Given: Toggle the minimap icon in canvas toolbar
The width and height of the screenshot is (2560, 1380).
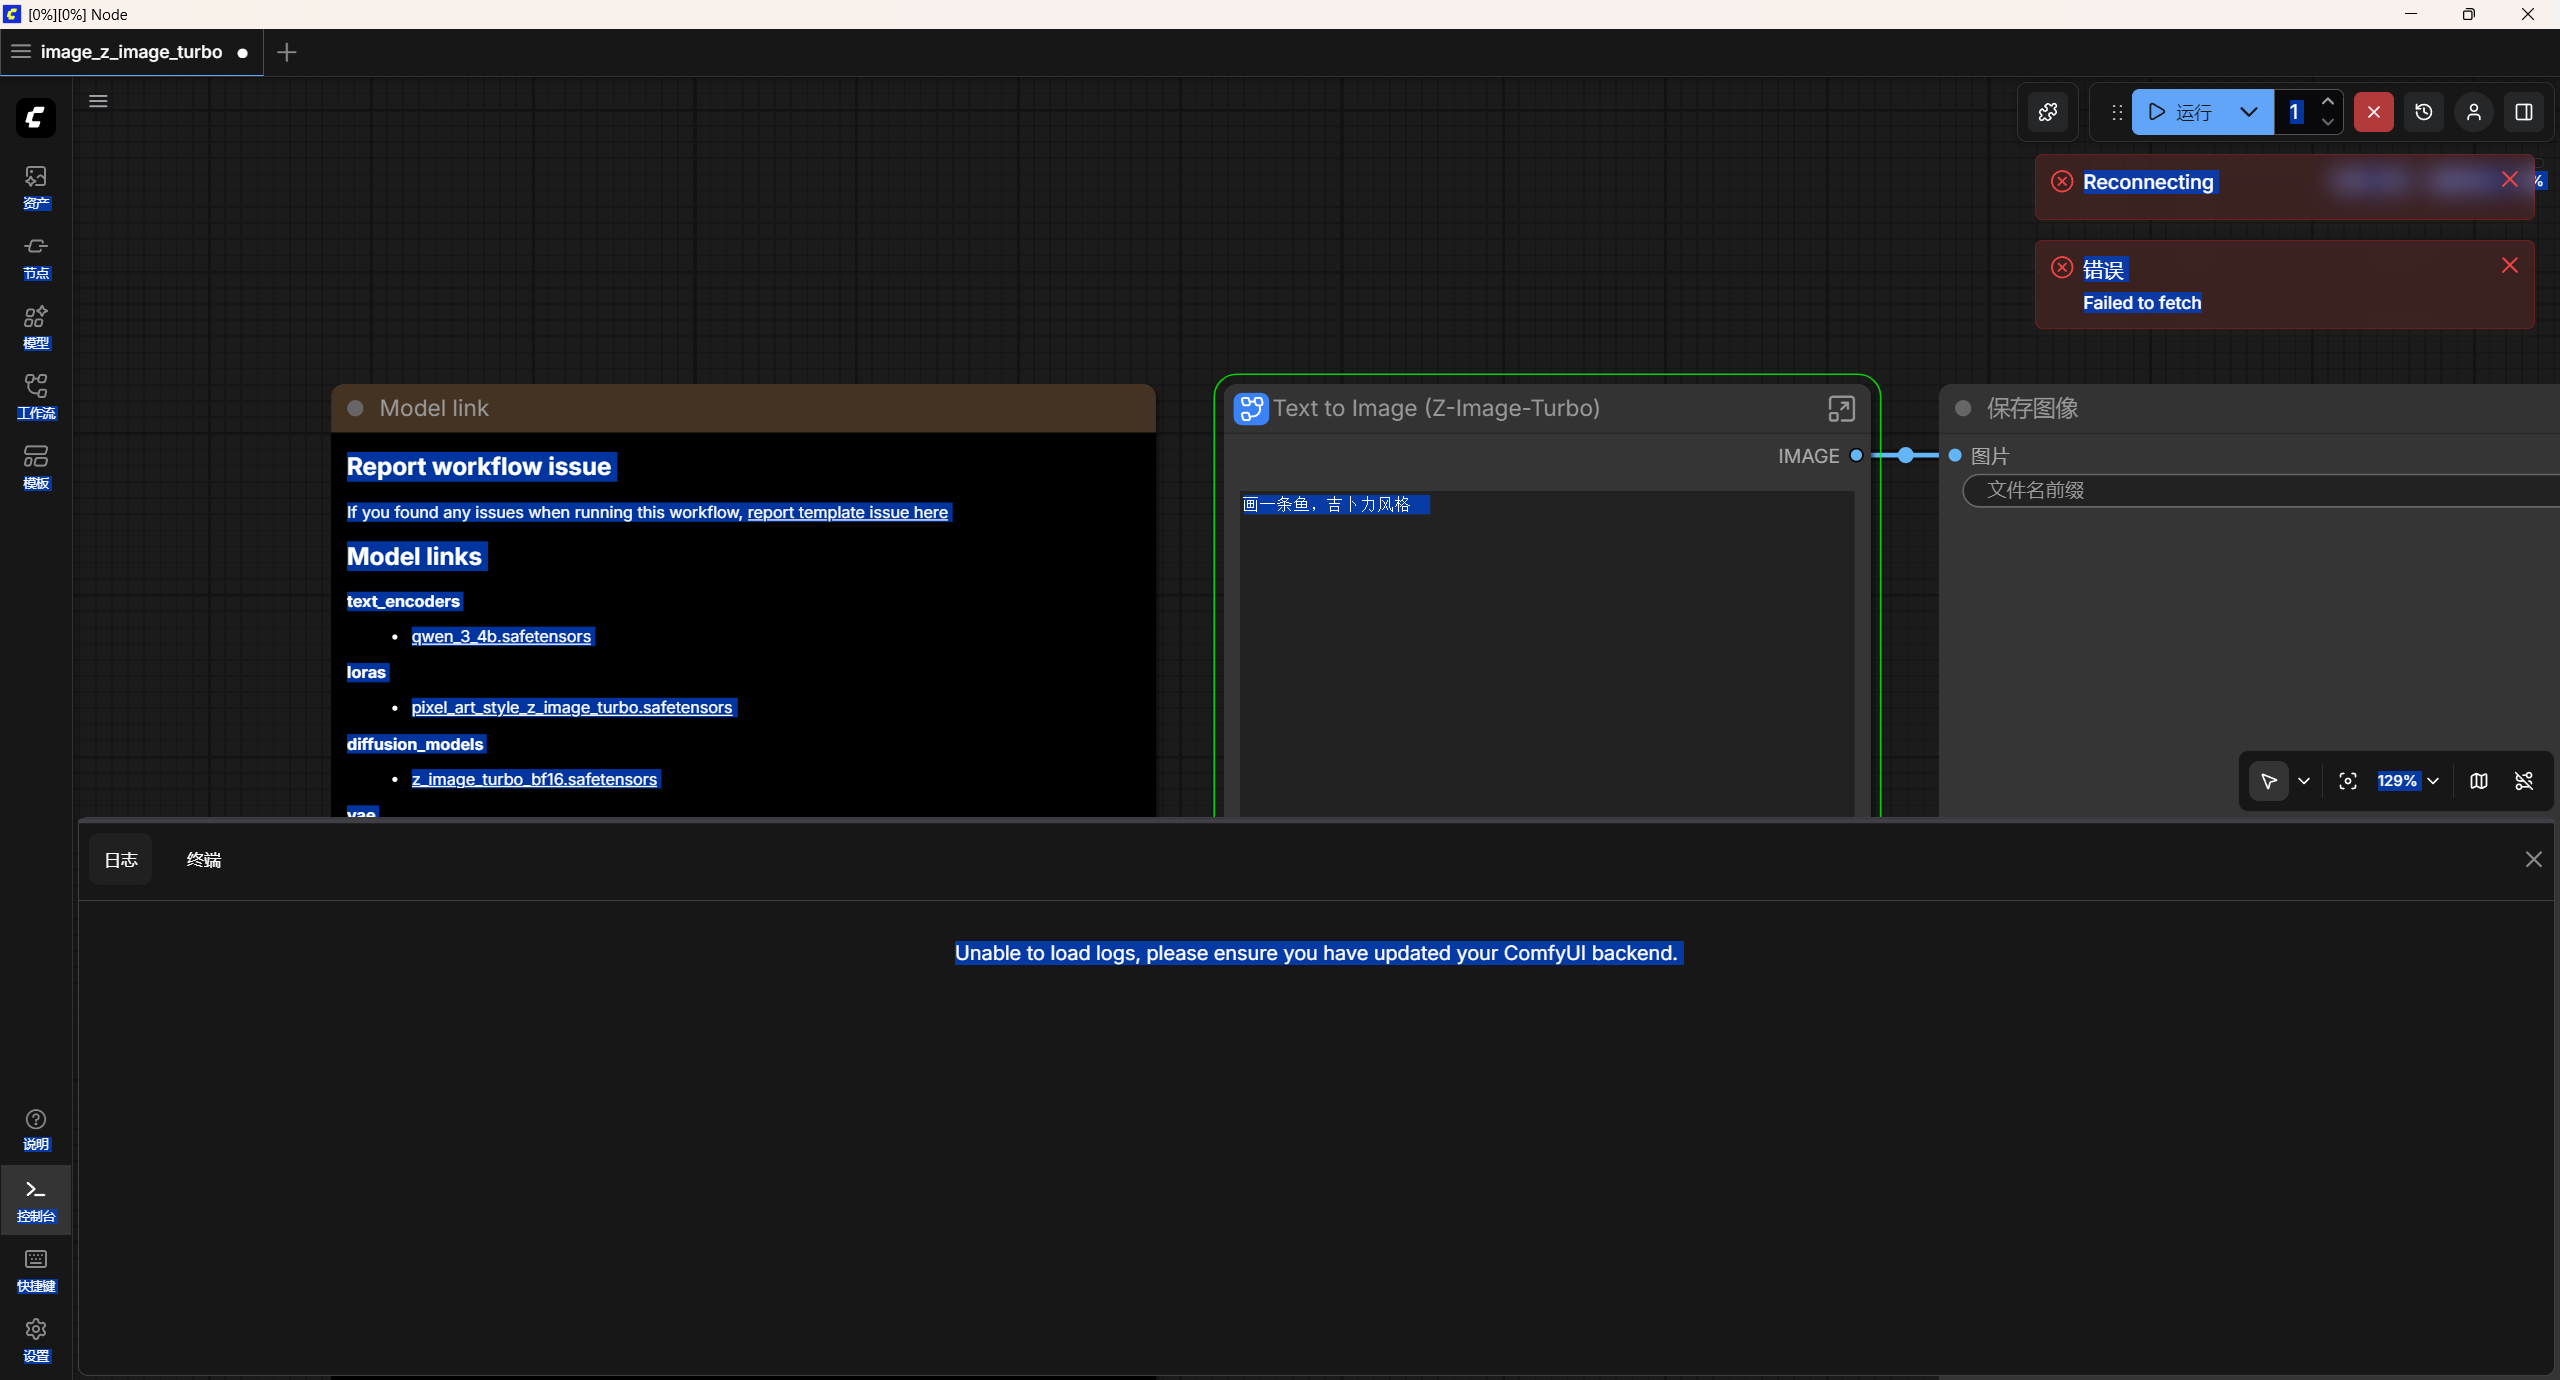Looking at the screenshot, I should pos(2479,781).
